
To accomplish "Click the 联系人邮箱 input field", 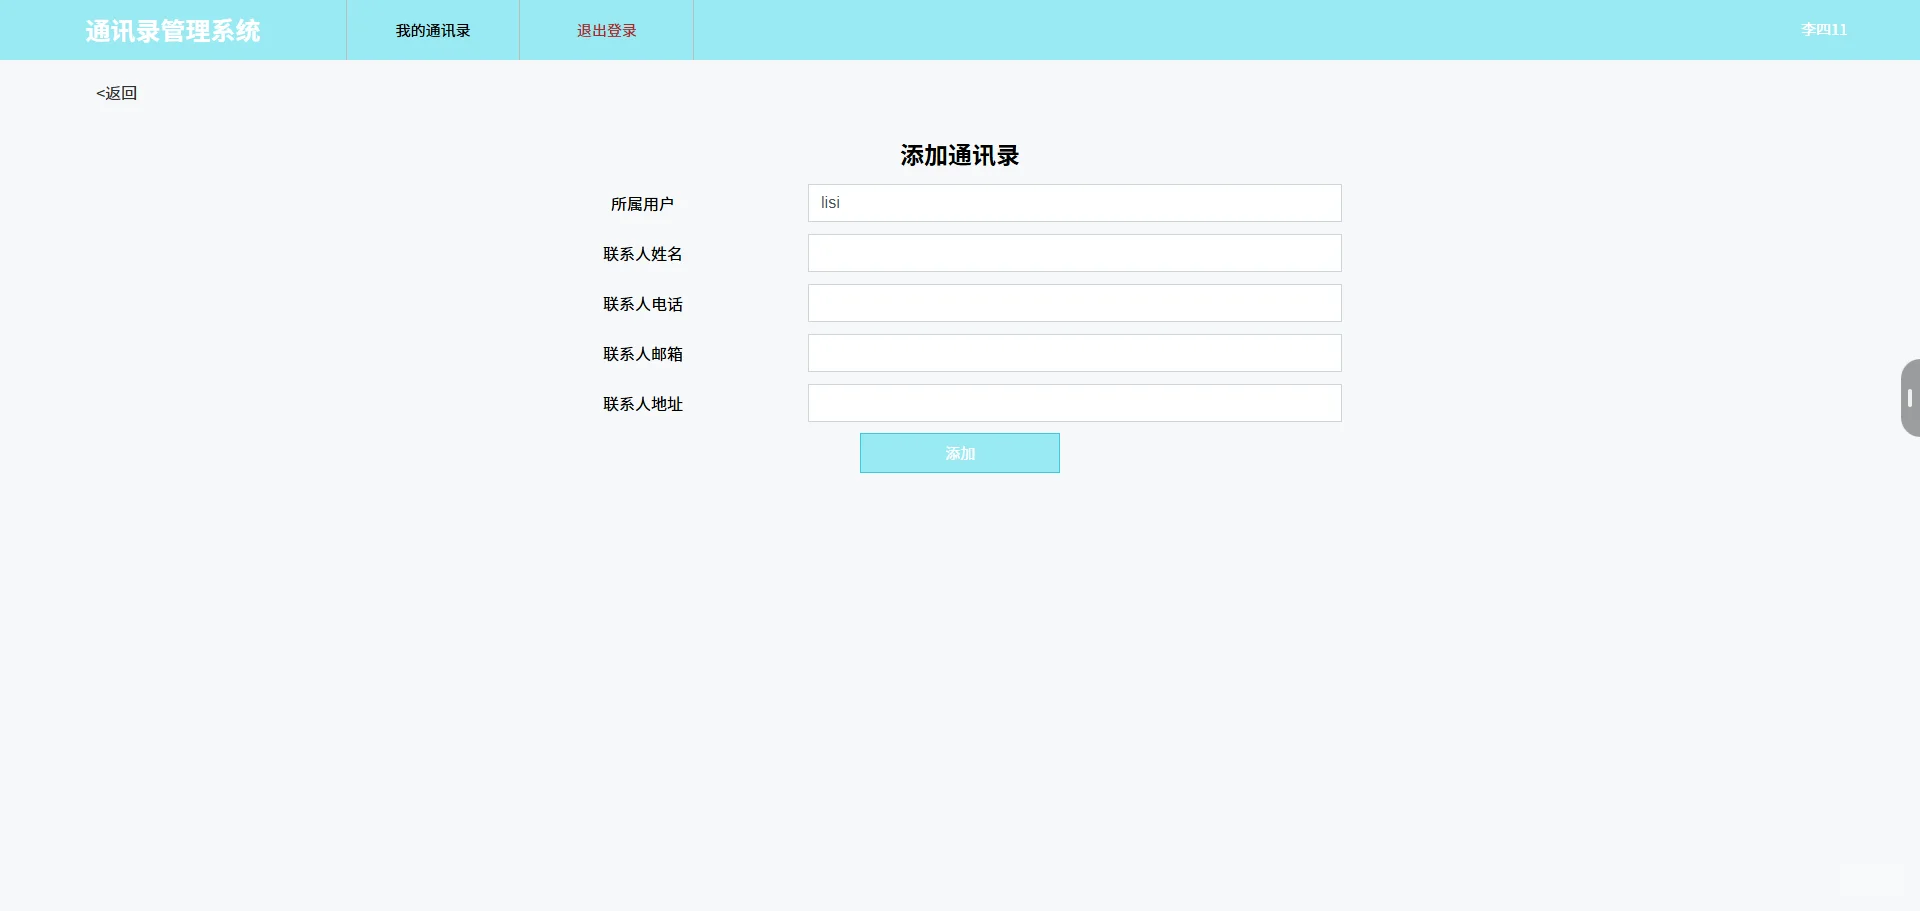I will [x=1074, y=353].
